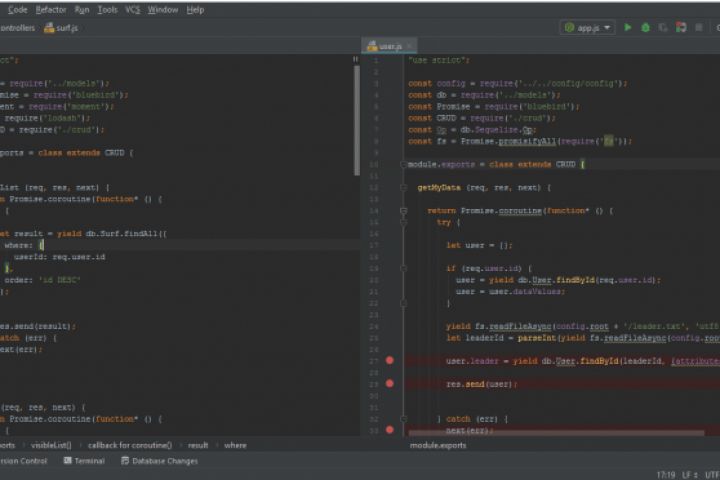Click the 17:19 cursor position in status bar

[666, 474]
